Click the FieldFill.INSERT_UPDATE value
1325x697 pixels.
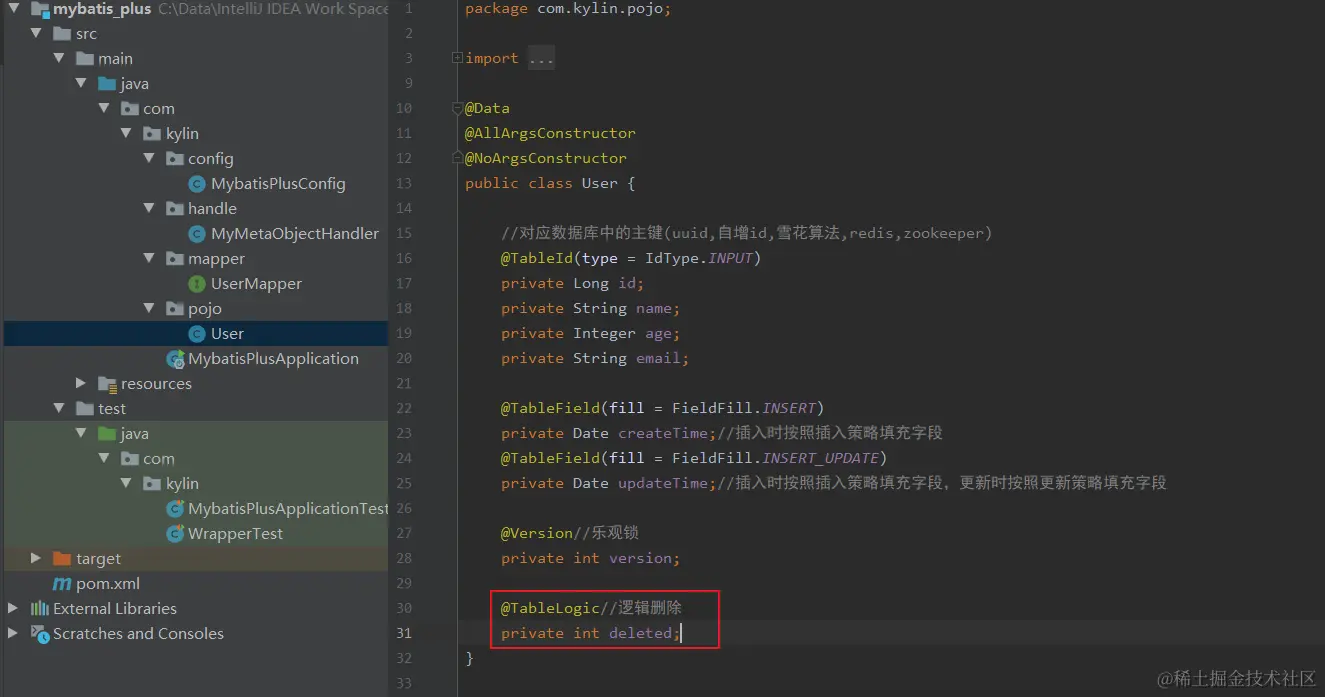click(x=775, y=458)
